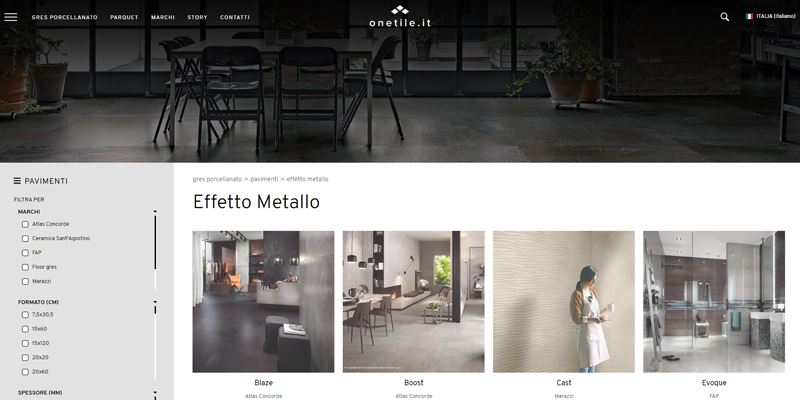This screenshot has height=400, width=800.
Task: Click the search magnifier icon
Action: 724,17
